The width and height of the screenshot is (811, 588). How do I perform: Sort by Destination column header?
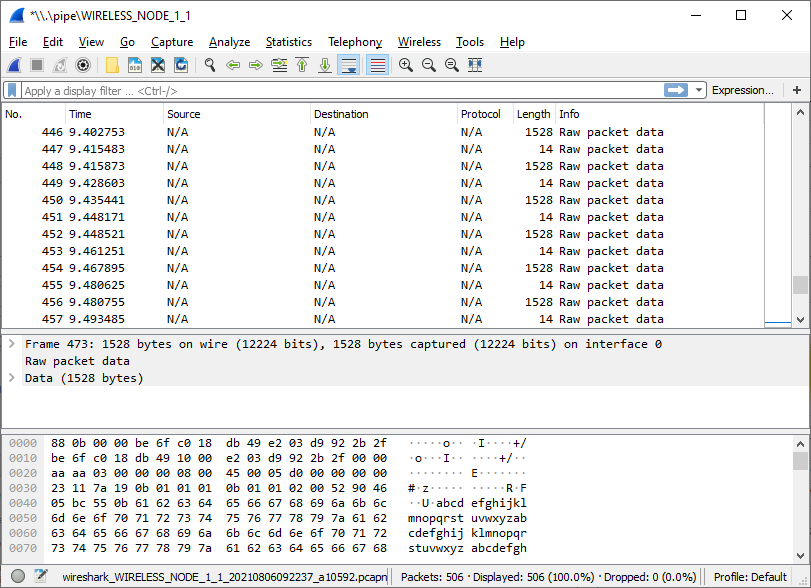pyautogui.click(x=384, y=114)
